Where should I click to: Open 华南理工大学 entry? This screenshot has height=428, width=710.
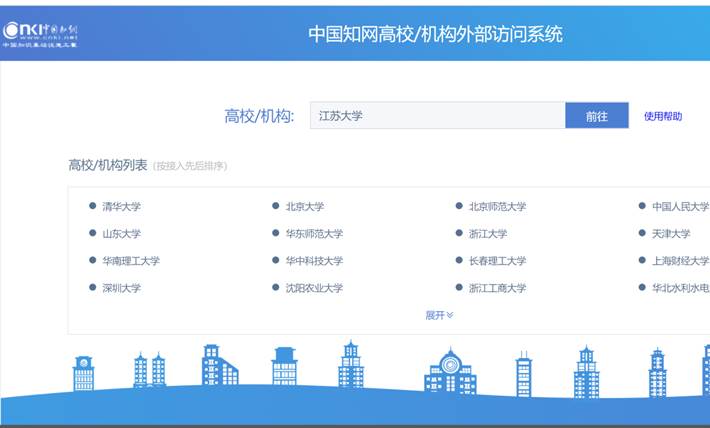(x=131, y=261)
